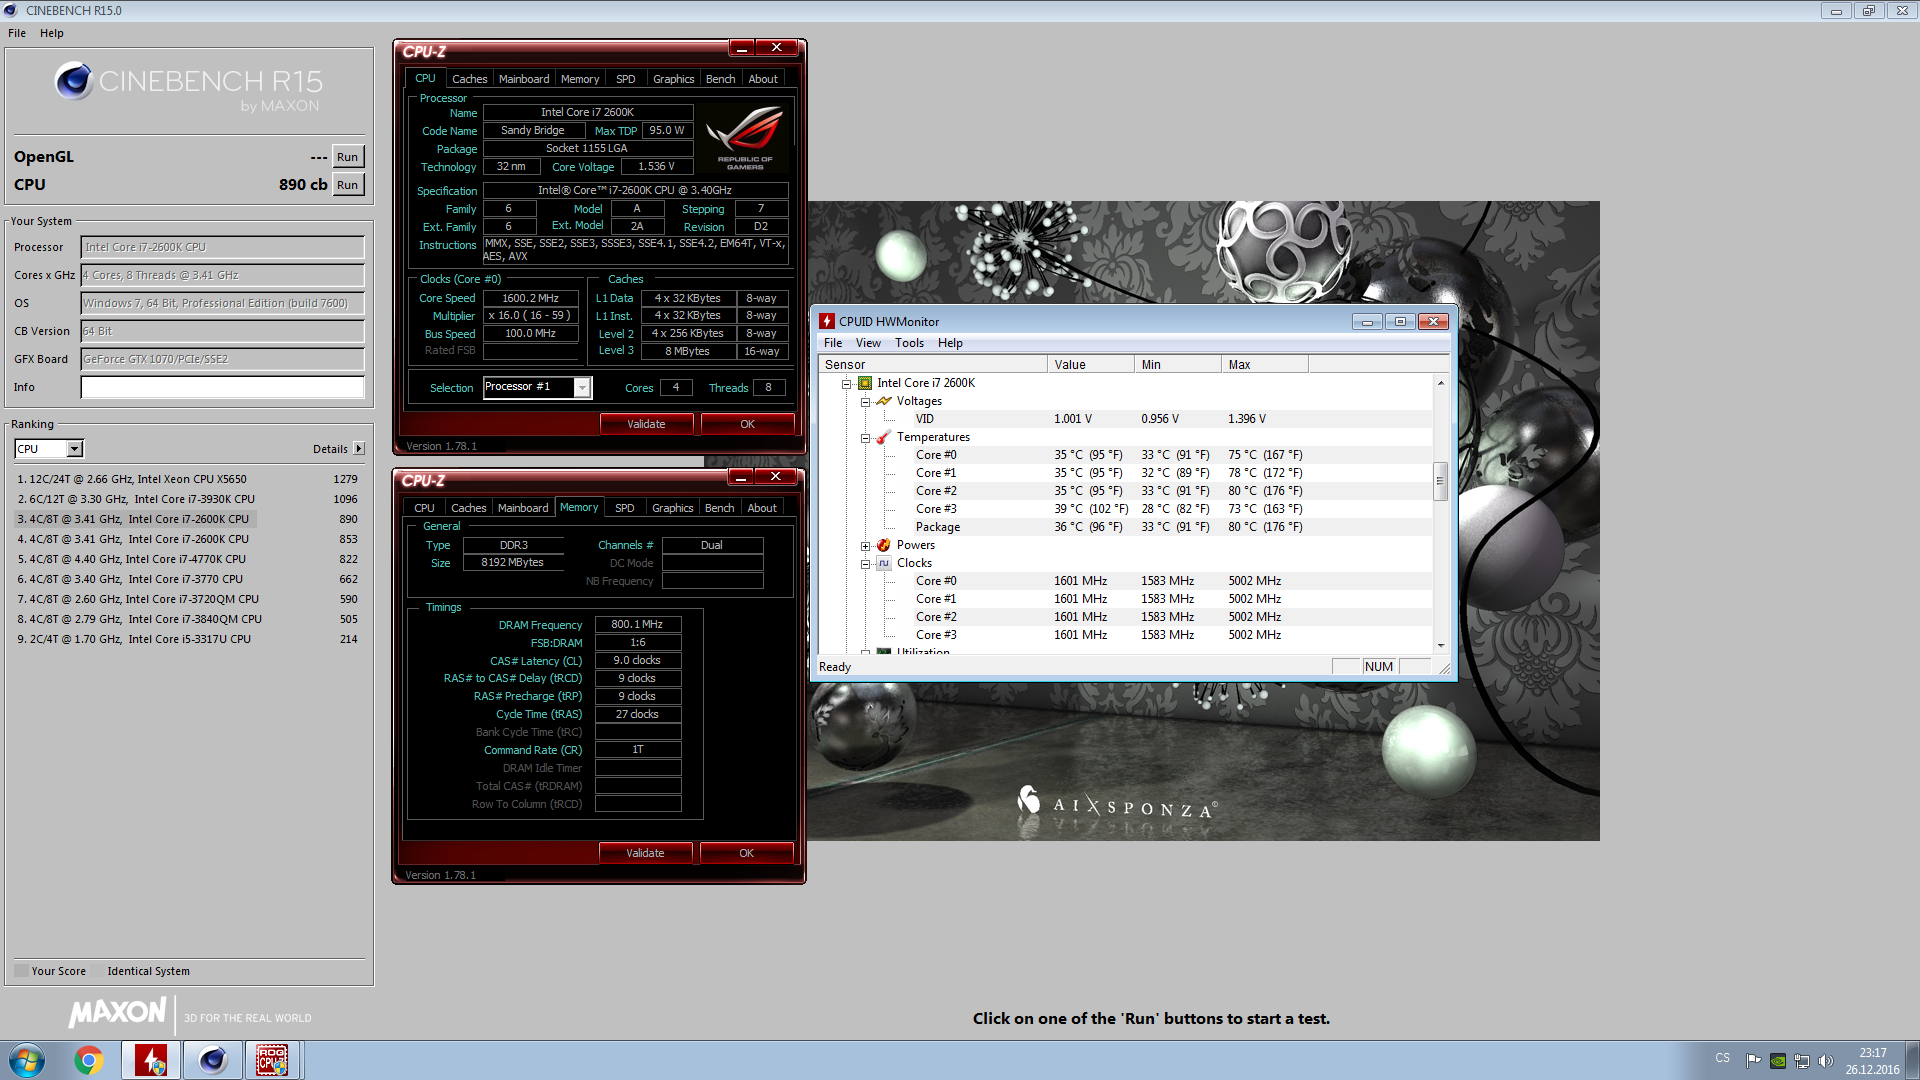
Task: Click the Powers flame icon
Action: pyautogui.click(x=884, y=545)
